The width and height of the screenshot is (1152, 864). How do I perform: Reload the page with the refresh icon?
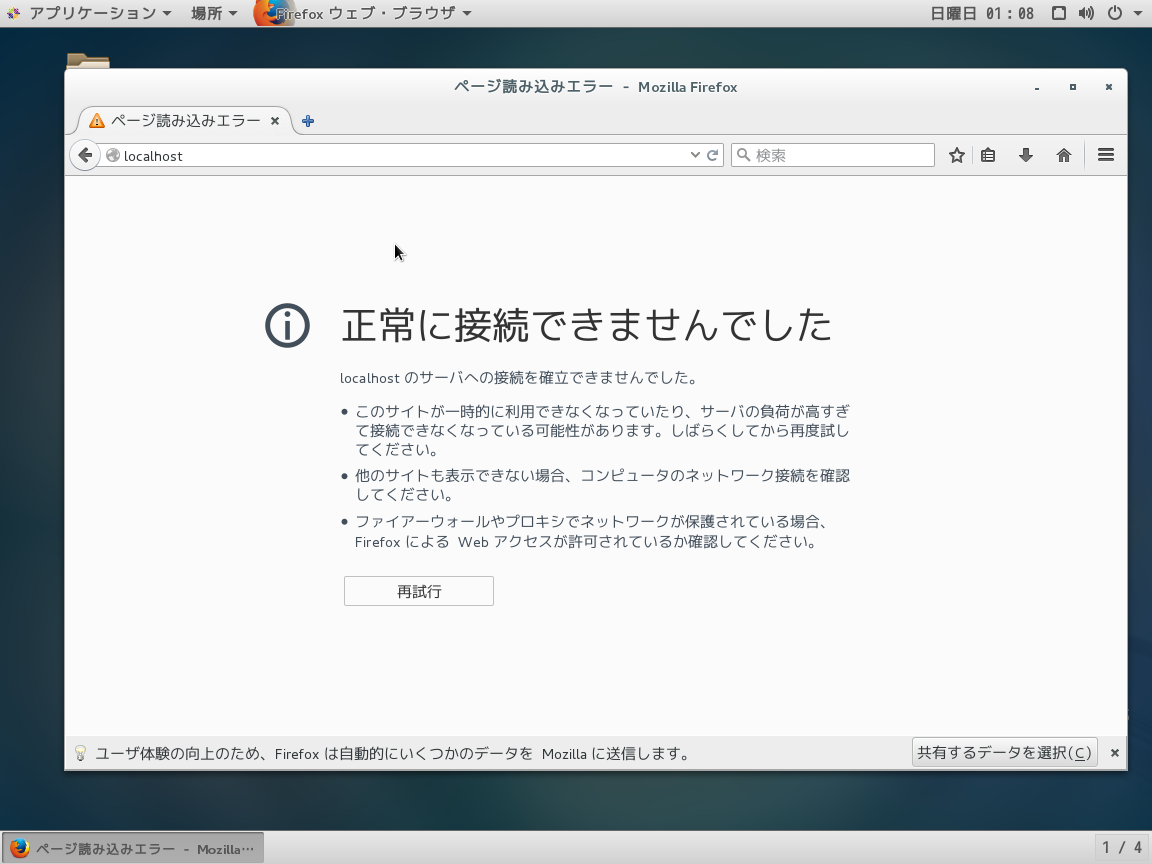[x=712, y=155]
